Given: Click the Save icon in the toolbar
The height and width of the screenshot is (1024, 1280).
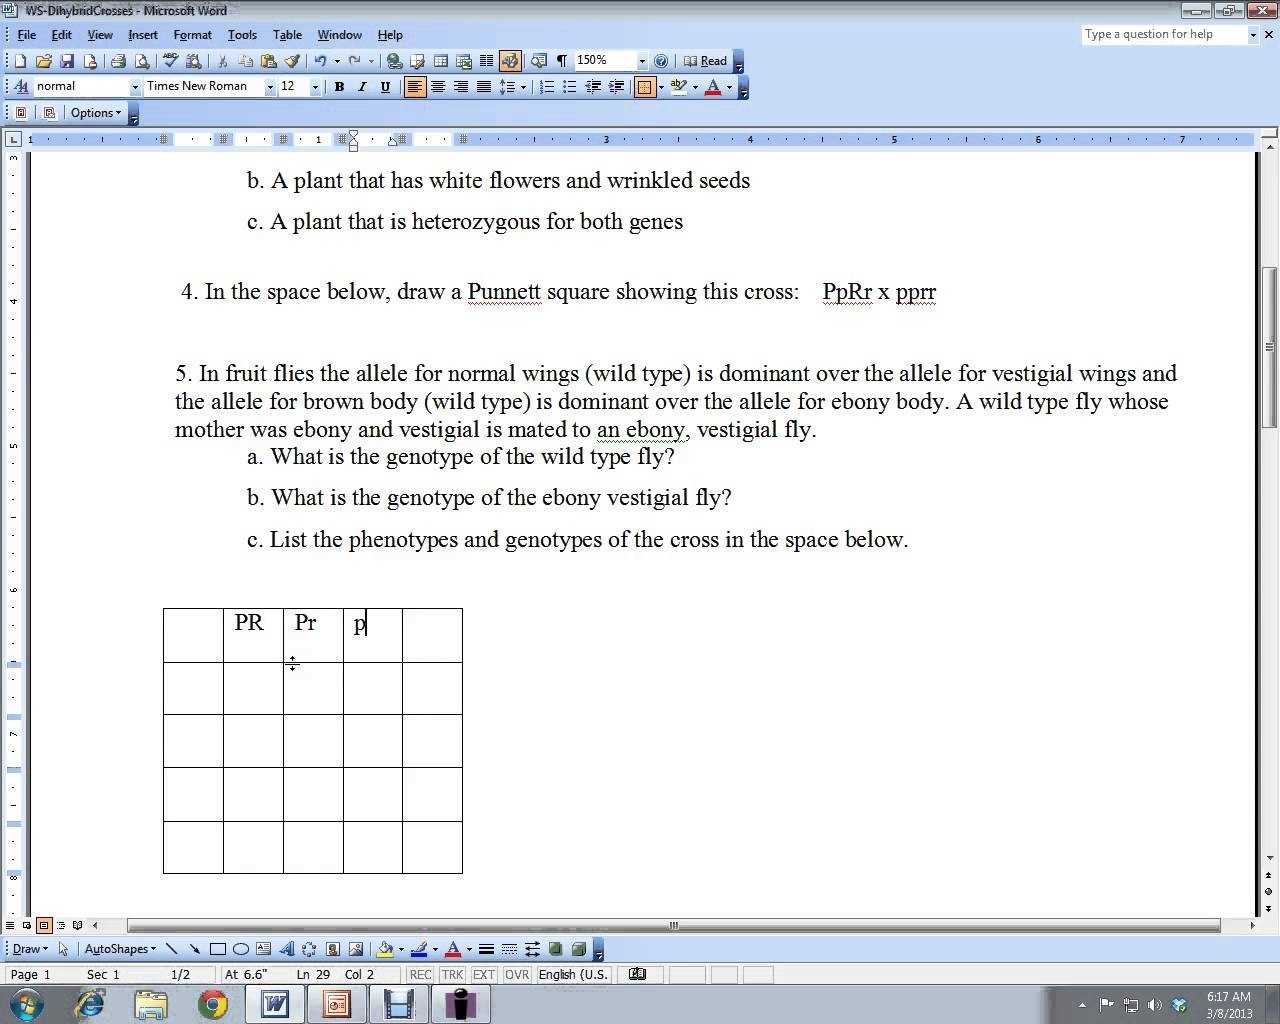Looking at the screenshot, I should point(67,61).
